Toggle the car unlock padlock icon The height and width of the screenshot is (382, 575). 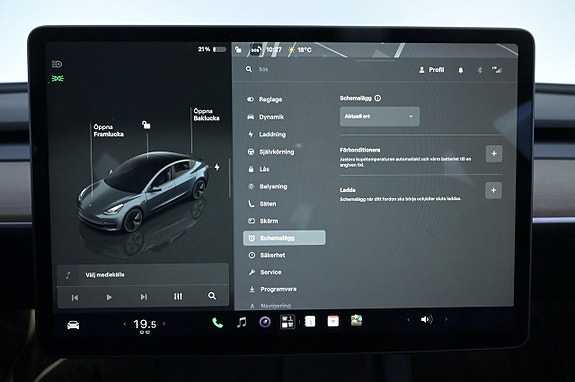(x=146, y=125)
